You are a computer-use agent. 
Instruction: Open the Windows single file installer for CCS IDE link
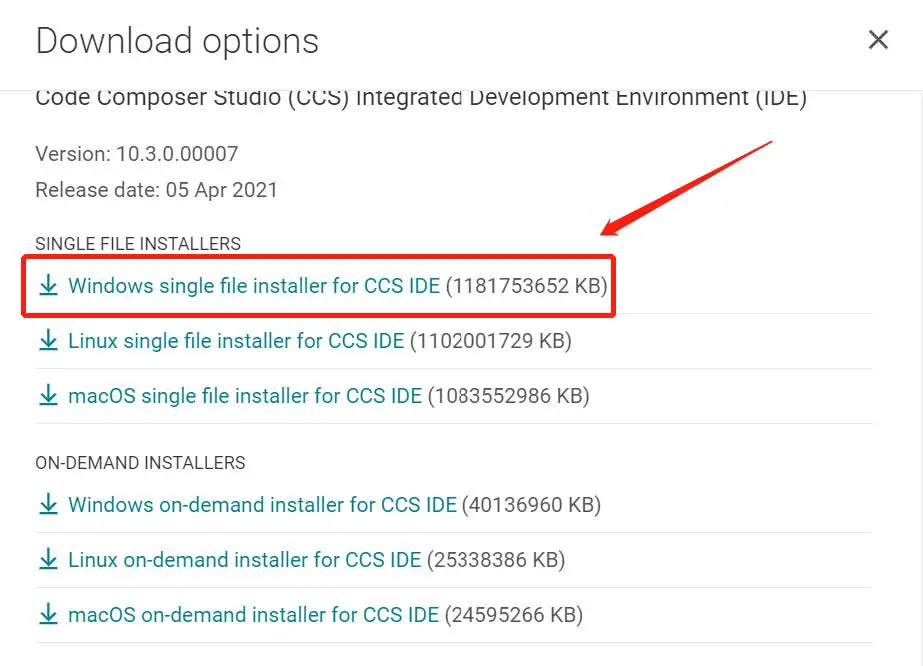(x=254, y=286)
